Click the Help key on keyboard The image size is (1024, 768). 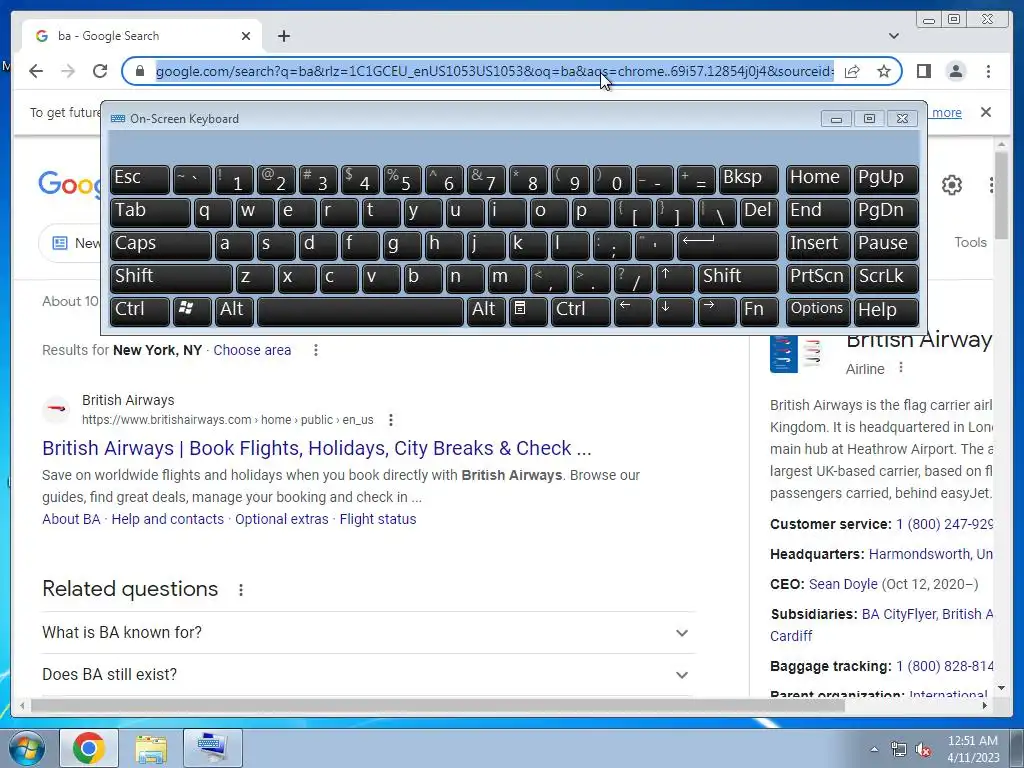[x=886, y=311]
